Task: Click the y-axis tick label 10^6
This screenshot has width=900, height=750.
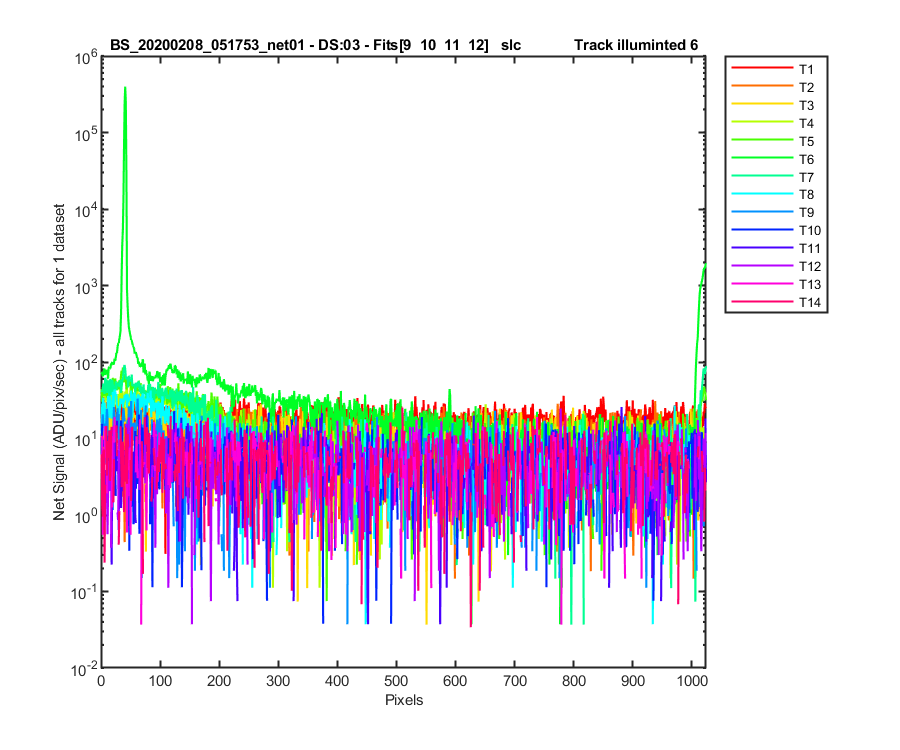Action: [x=85, y=57]
